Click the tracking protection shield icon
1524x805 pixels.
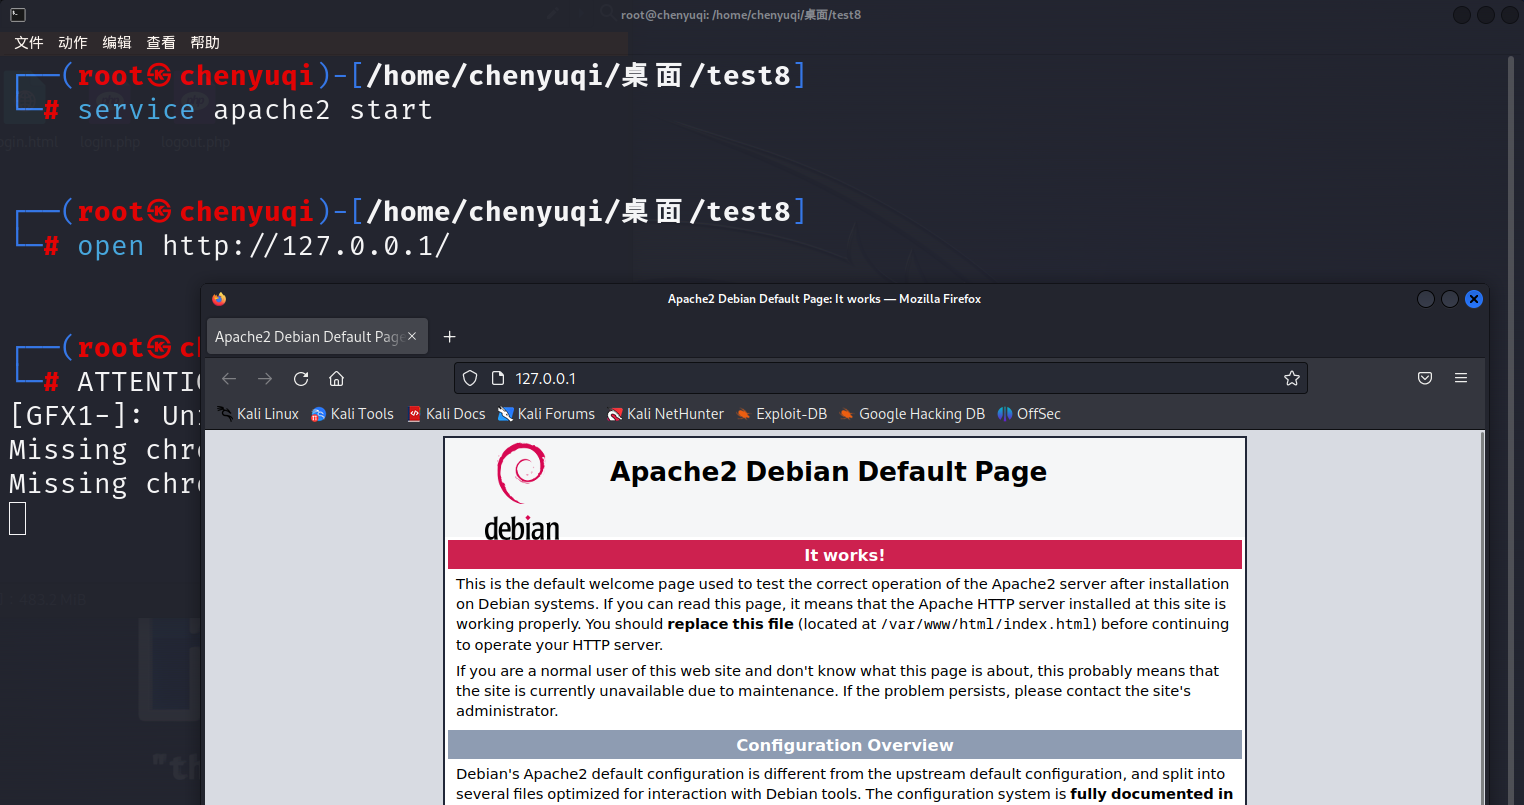[x=470, y=378]
